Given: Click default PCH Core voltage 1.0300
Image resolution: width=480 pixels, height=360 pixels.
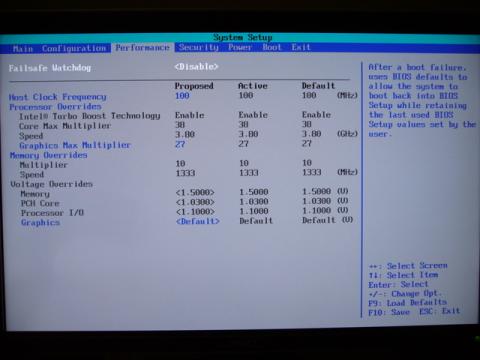Looking at the screenshot, I should pyautogui.click(x=316, y=201).
